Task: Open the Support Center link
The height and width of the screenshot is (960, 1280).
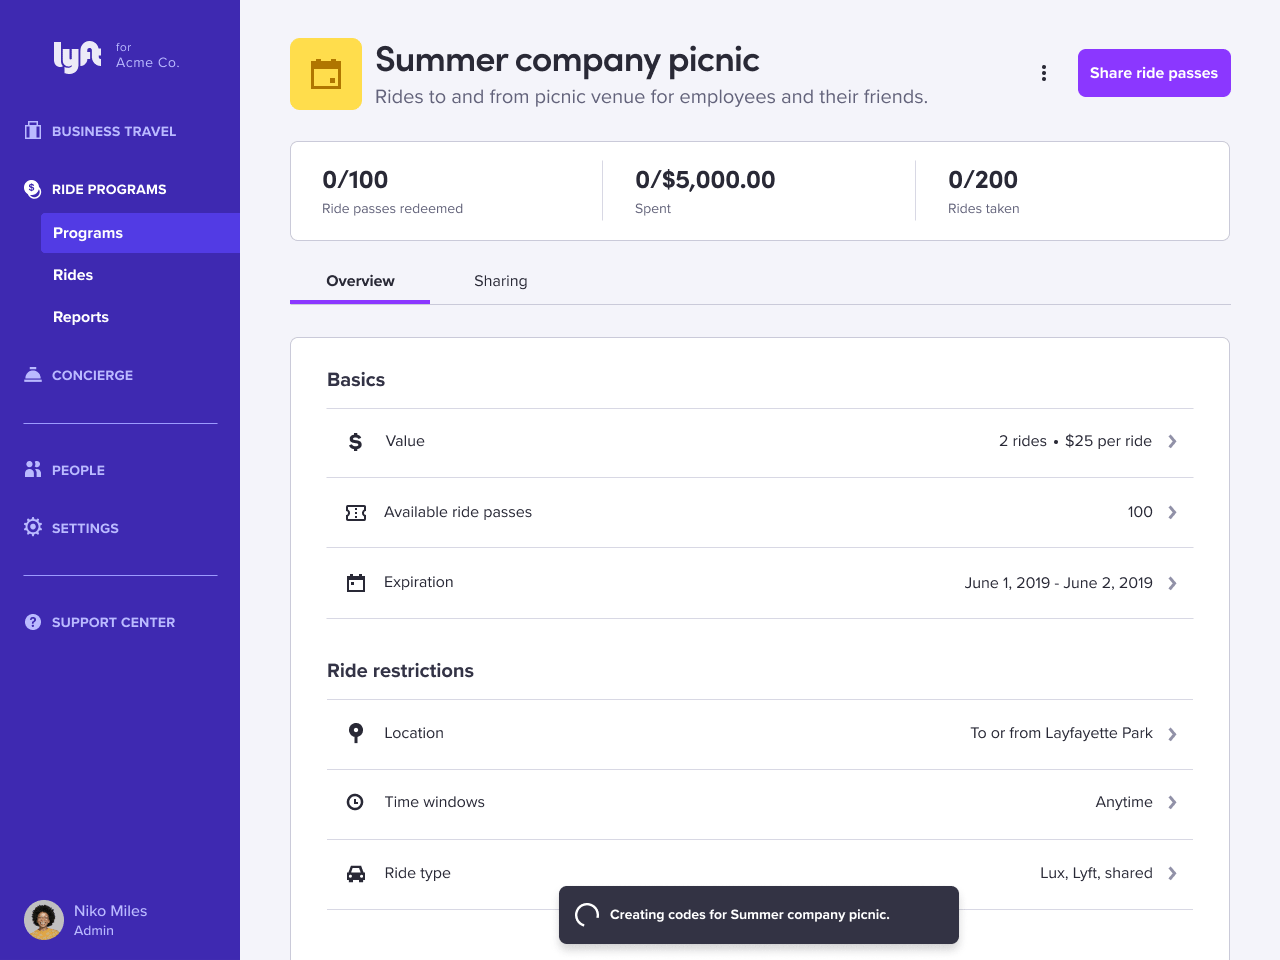Action: coord(113,622)
